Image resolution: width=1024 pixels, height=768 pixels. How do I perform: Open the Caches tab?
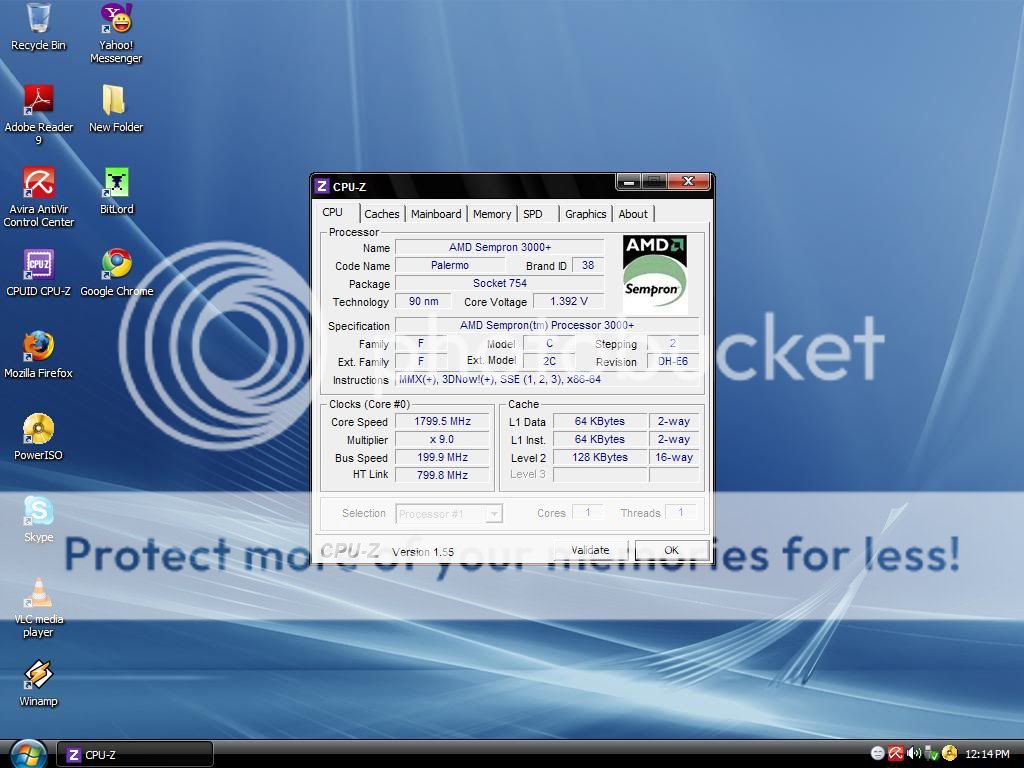point(381,214)
